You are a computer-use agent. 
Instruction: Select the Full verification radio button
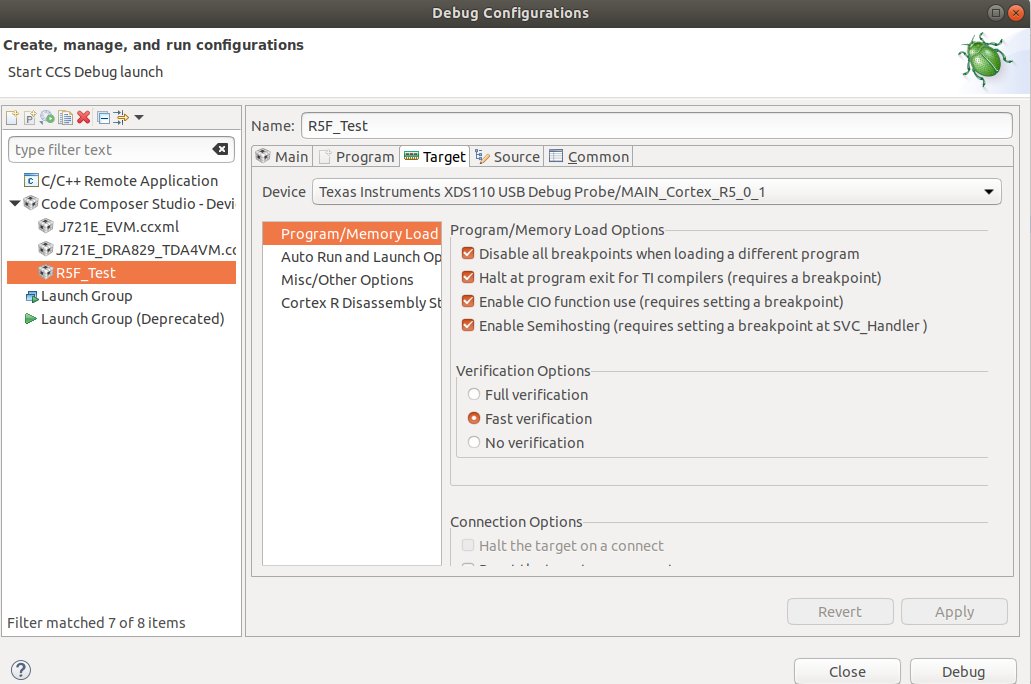coord(474,395)
